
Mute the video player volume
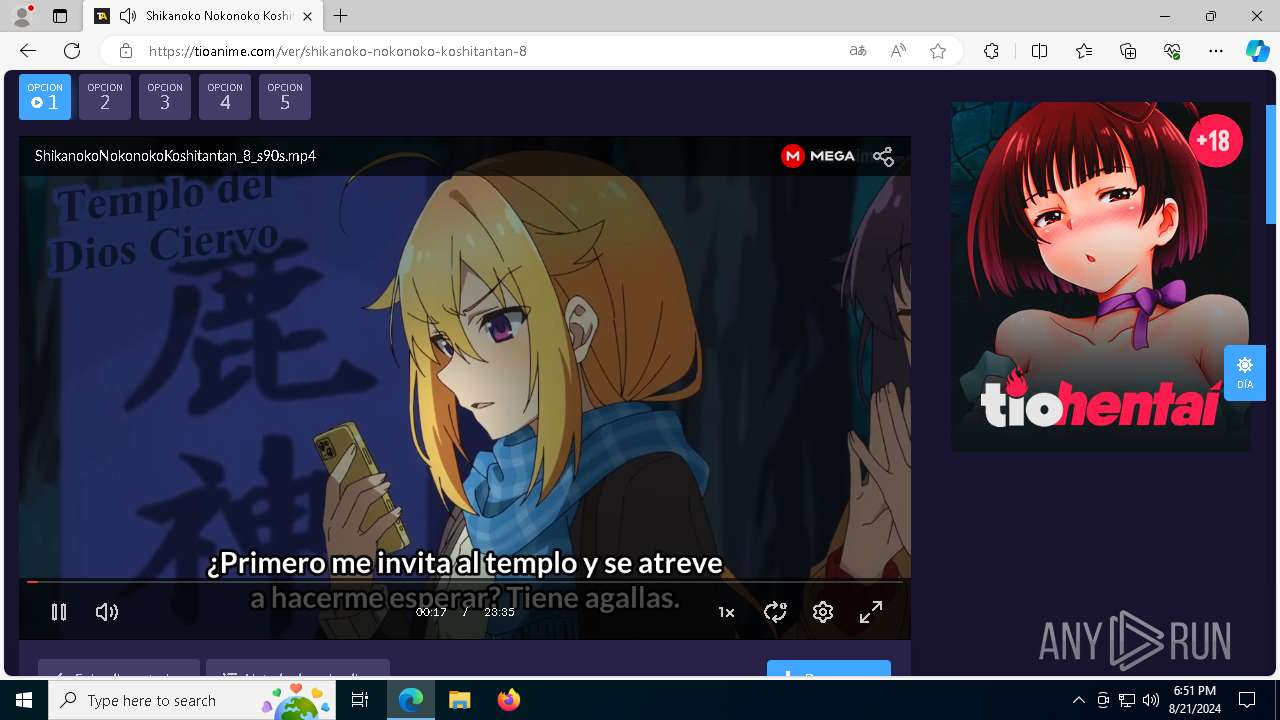tap(106, 612)
